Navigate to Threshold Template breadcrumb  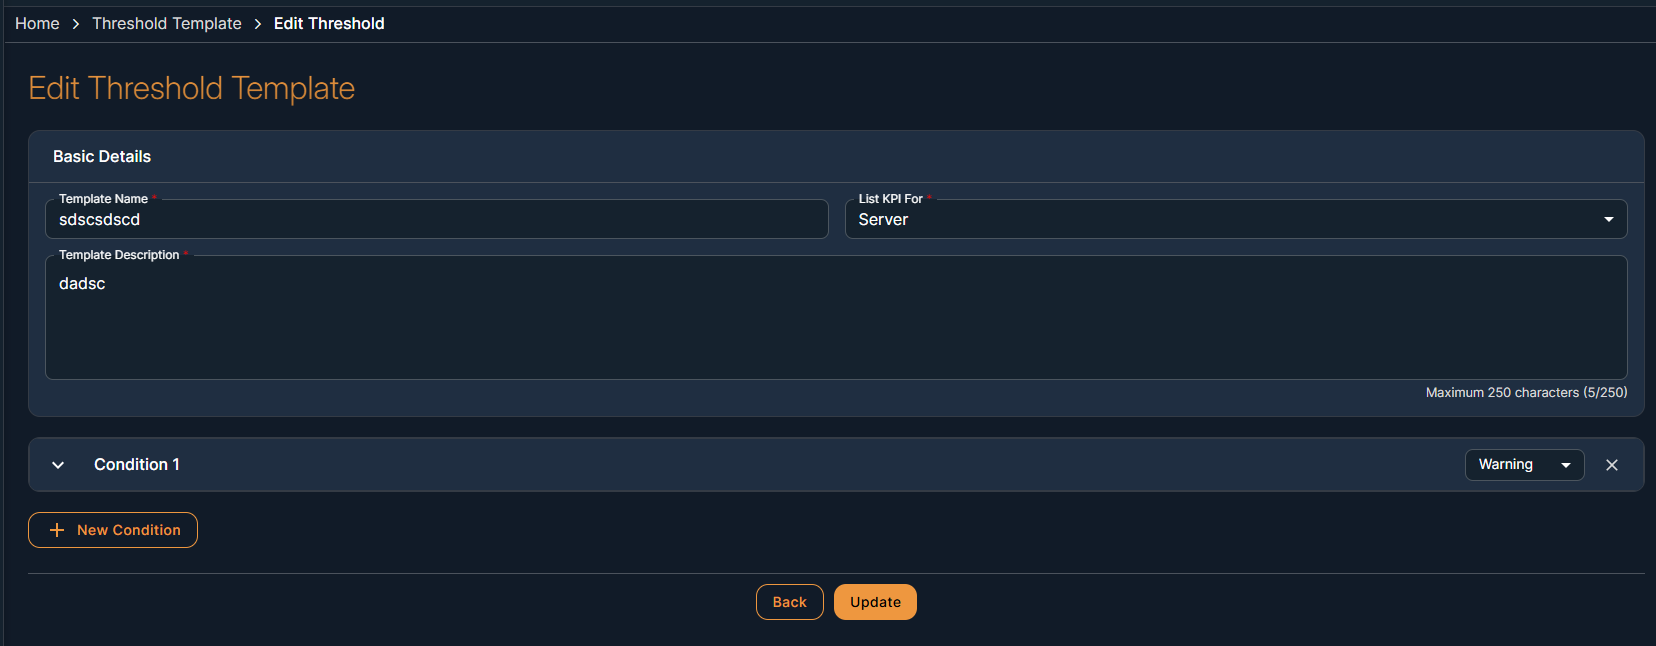click(167, 24)
